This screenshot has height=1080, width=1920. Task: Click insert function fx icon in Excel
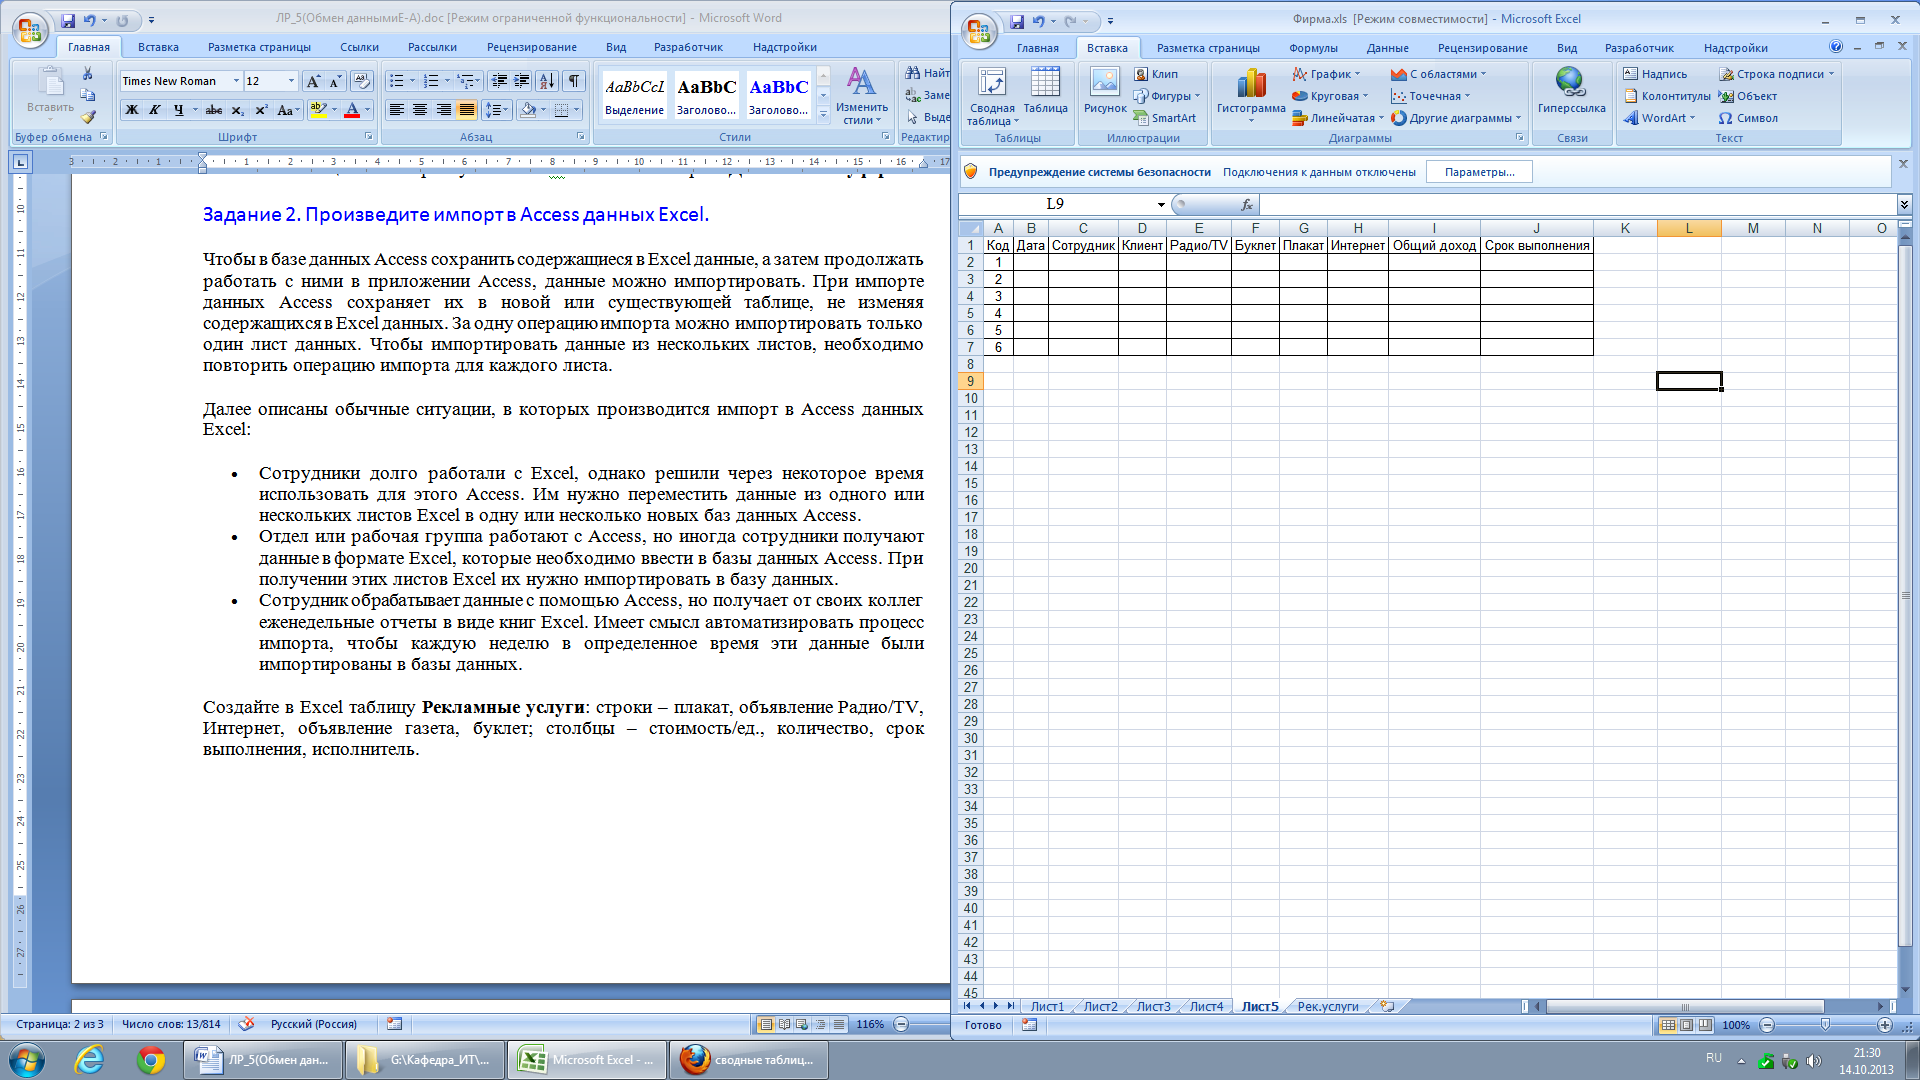click(1246, 204)
